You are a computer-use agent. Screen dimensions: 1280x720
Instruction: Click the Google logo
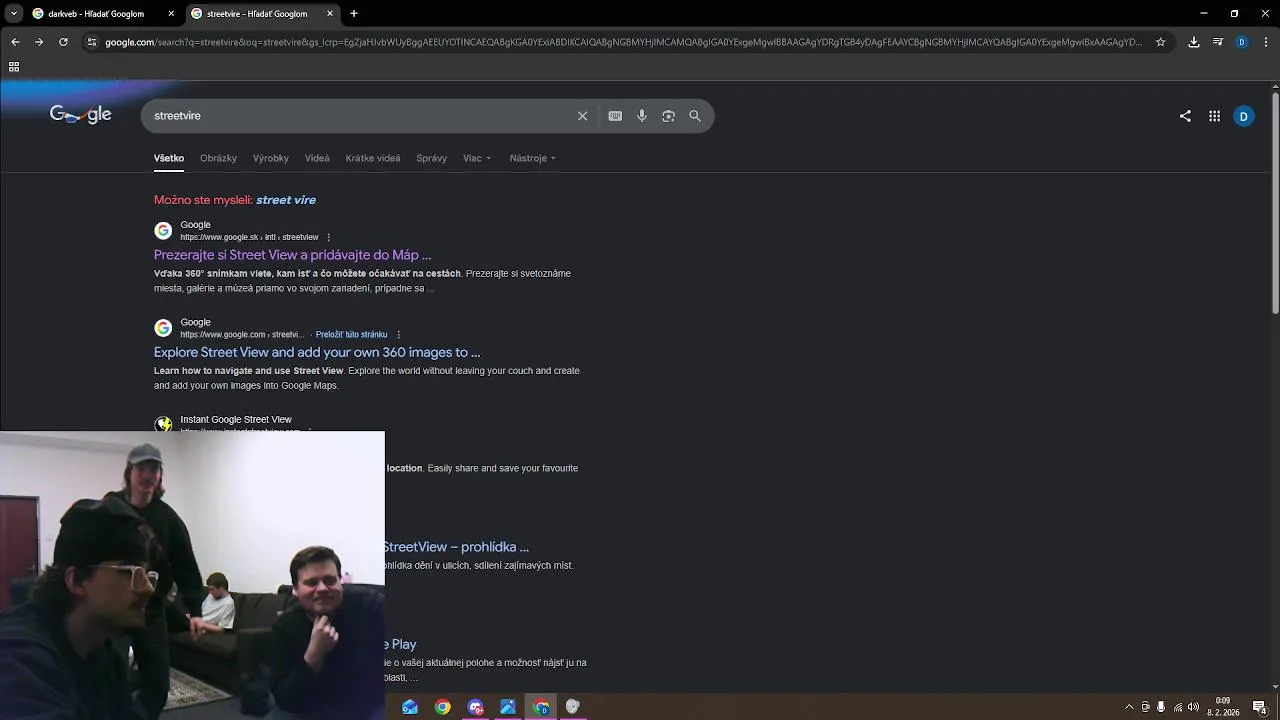[81, 115]
